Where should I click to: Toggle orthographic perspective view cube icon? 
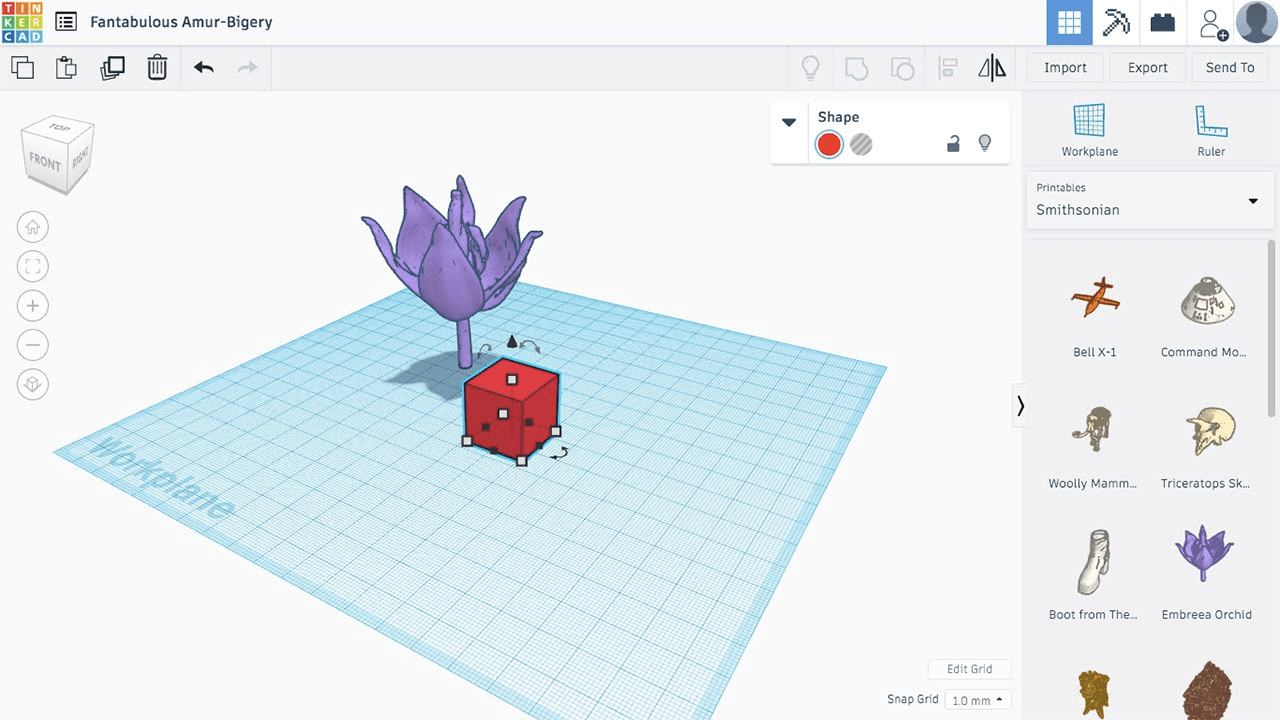[33, 385]
